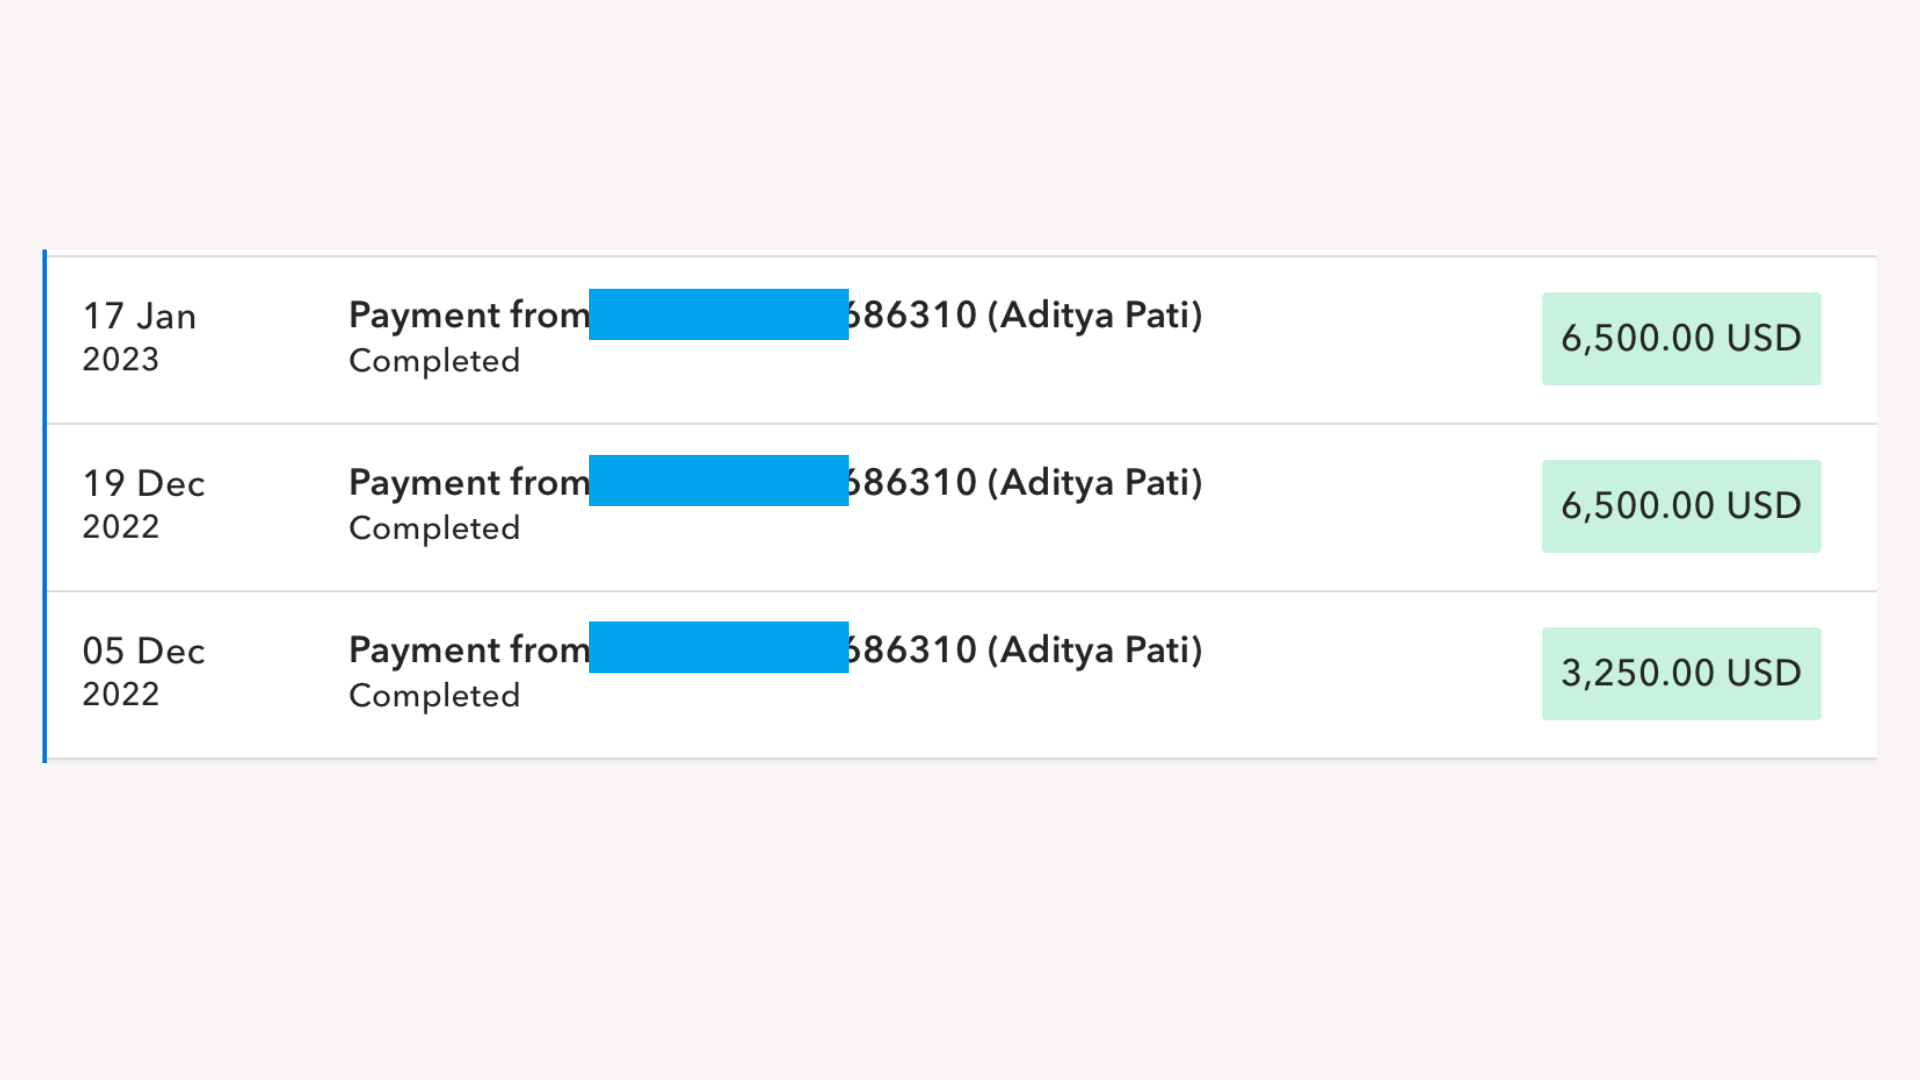The width and height of the screenshot is (1920, 1080).
Task: Click the 17 Jan date label
Action: click(x=139, y=316)
